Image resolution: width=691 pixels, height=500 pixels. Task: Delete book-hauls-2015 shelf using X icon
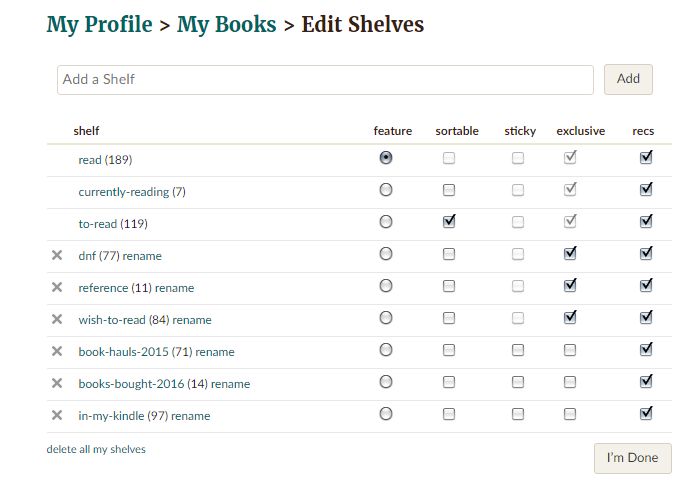[x=57, y=351]
